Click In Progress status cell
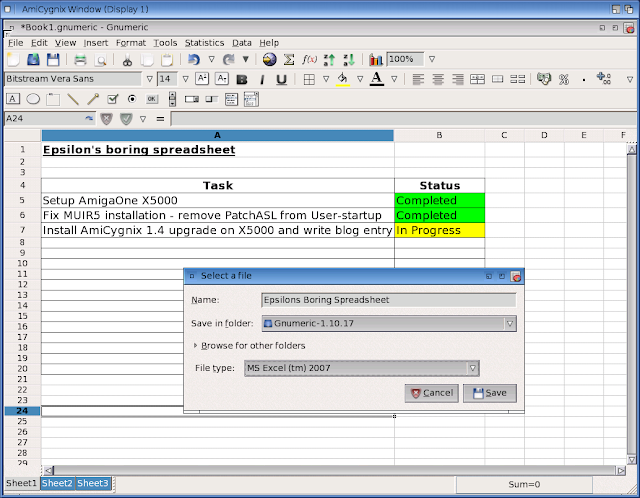The image size is (640, 498). [440, 230]
